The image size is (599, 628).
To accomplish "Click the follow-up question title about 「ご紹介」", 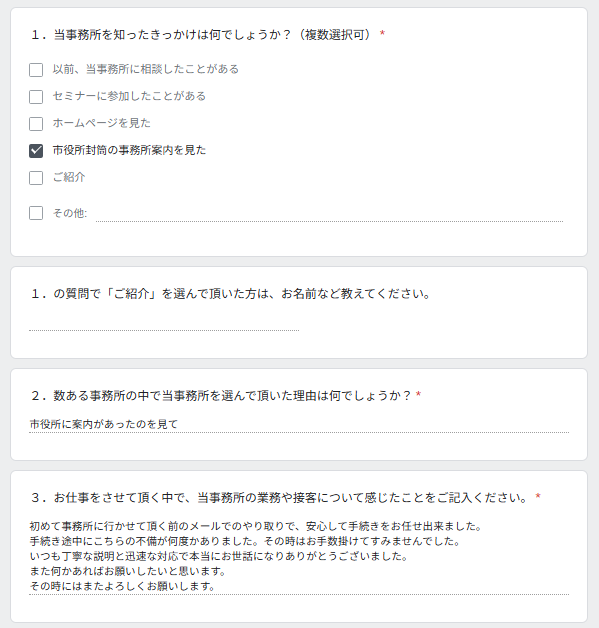I will tap(231, 294).
